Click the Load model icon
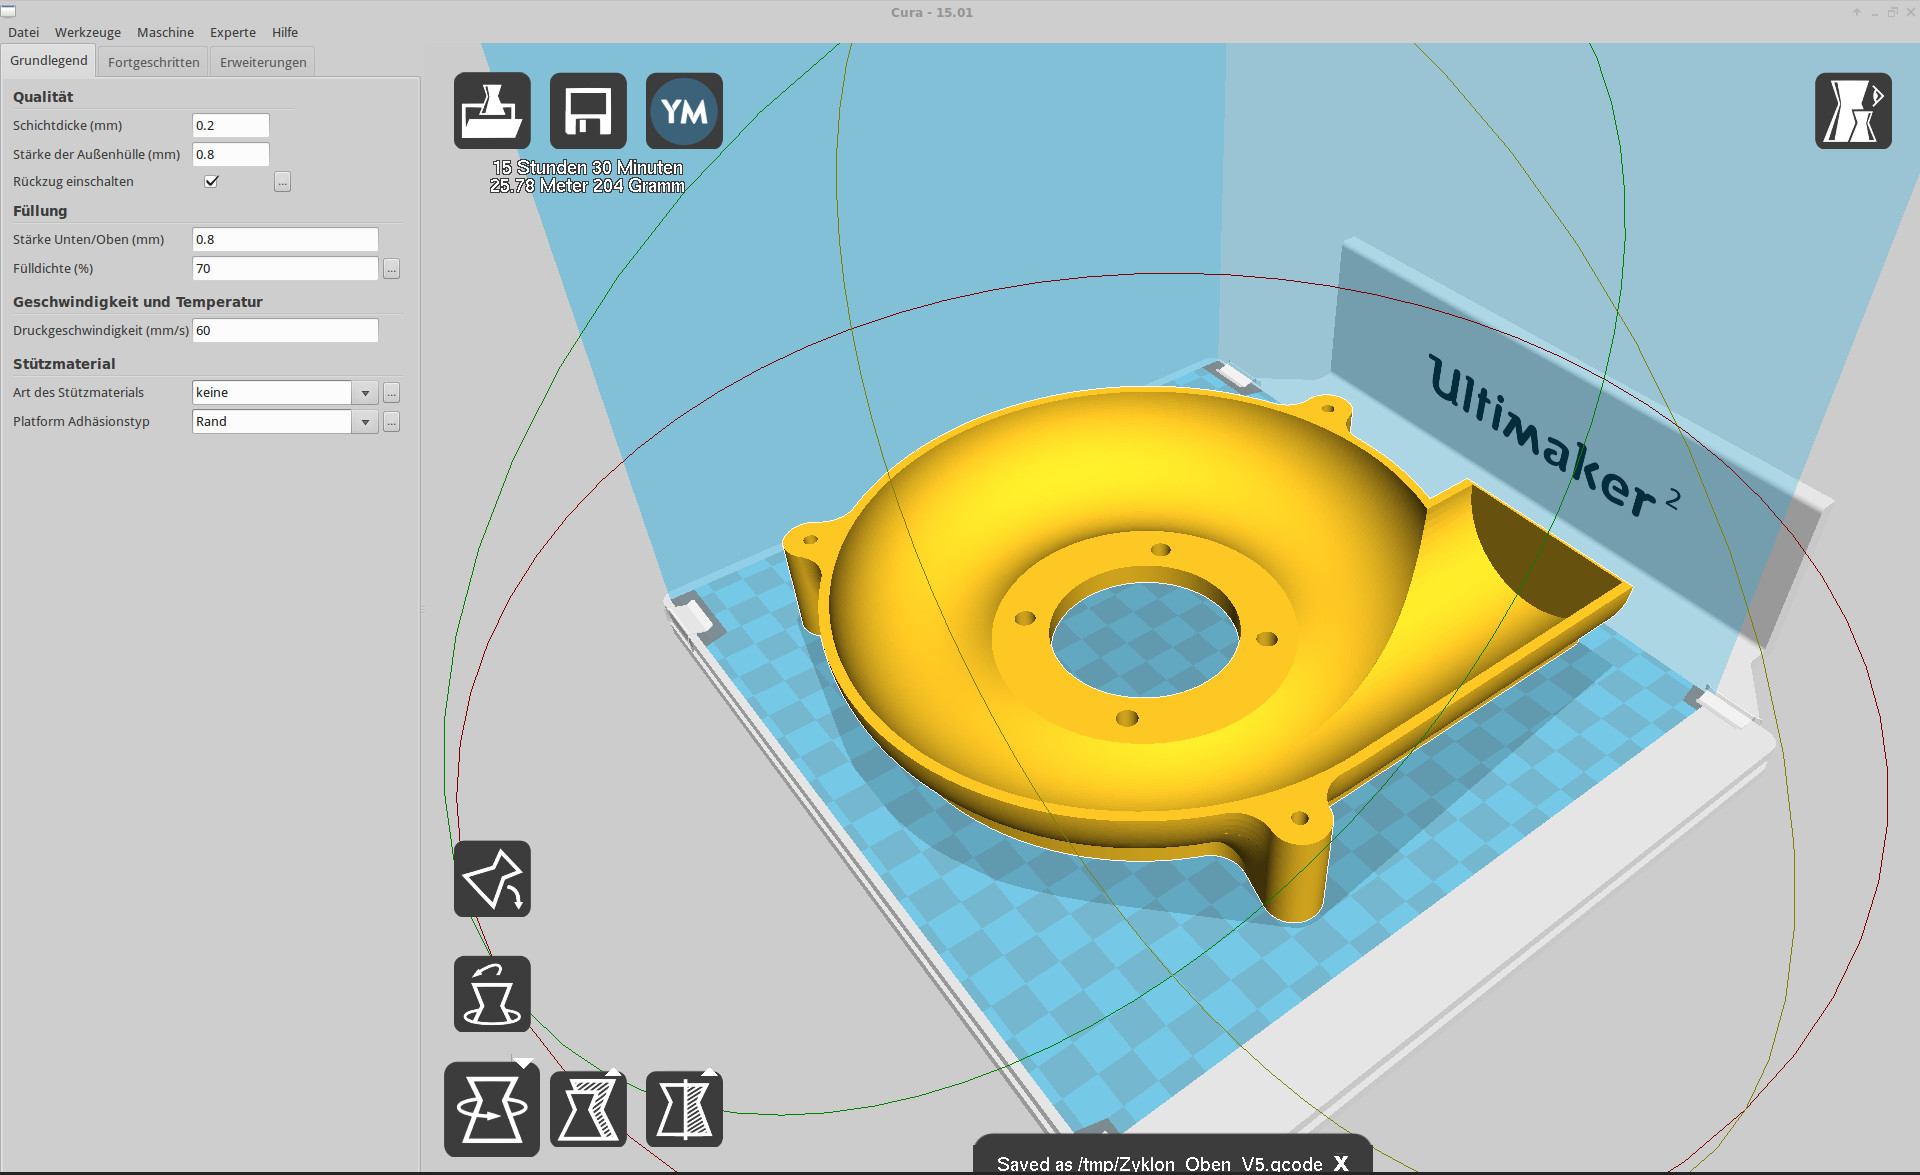Viewport: 1920px width, 1175px height. (492, 111)
